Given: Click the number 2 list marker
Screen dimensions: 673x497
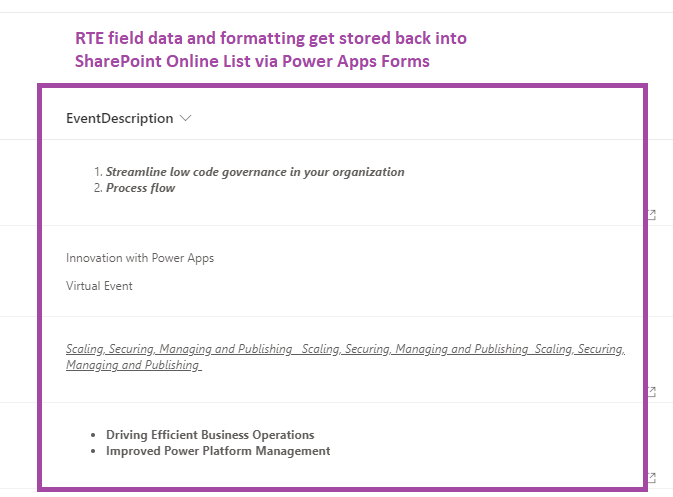Looking at the screenshot, I should (98, 188).
